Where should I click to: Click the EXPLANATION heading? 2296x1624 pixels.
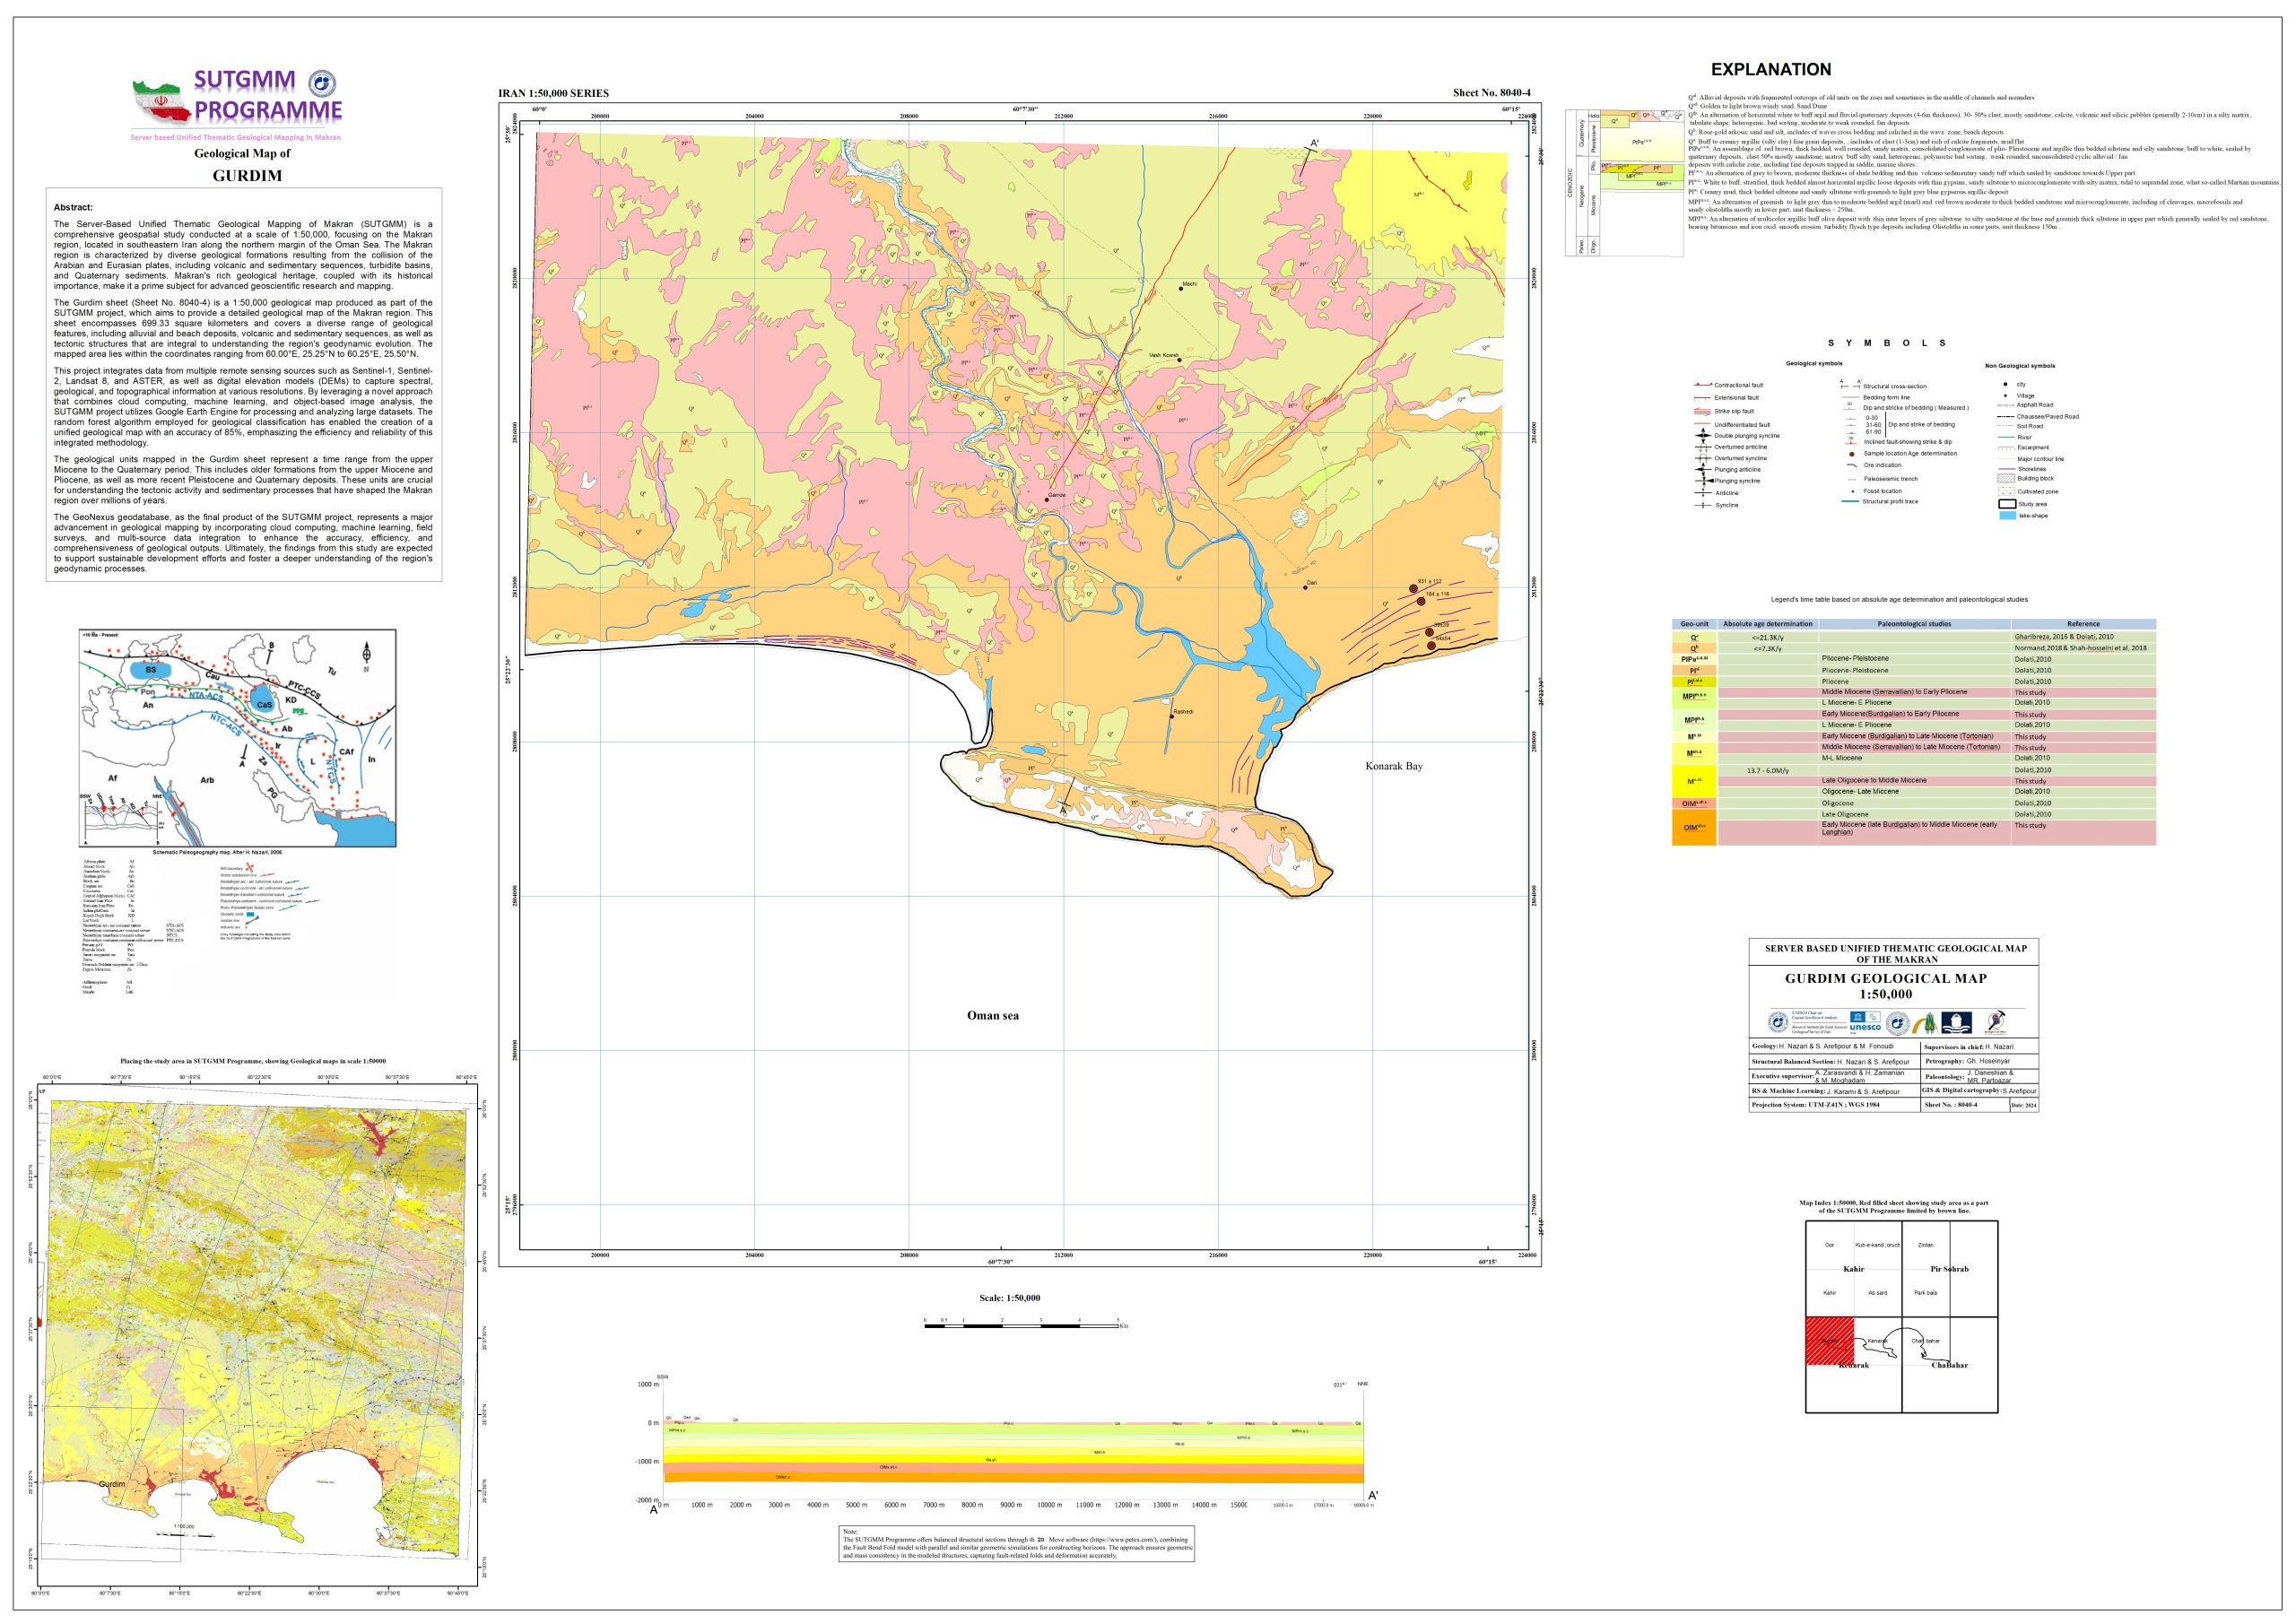[x=1770, y=70]
